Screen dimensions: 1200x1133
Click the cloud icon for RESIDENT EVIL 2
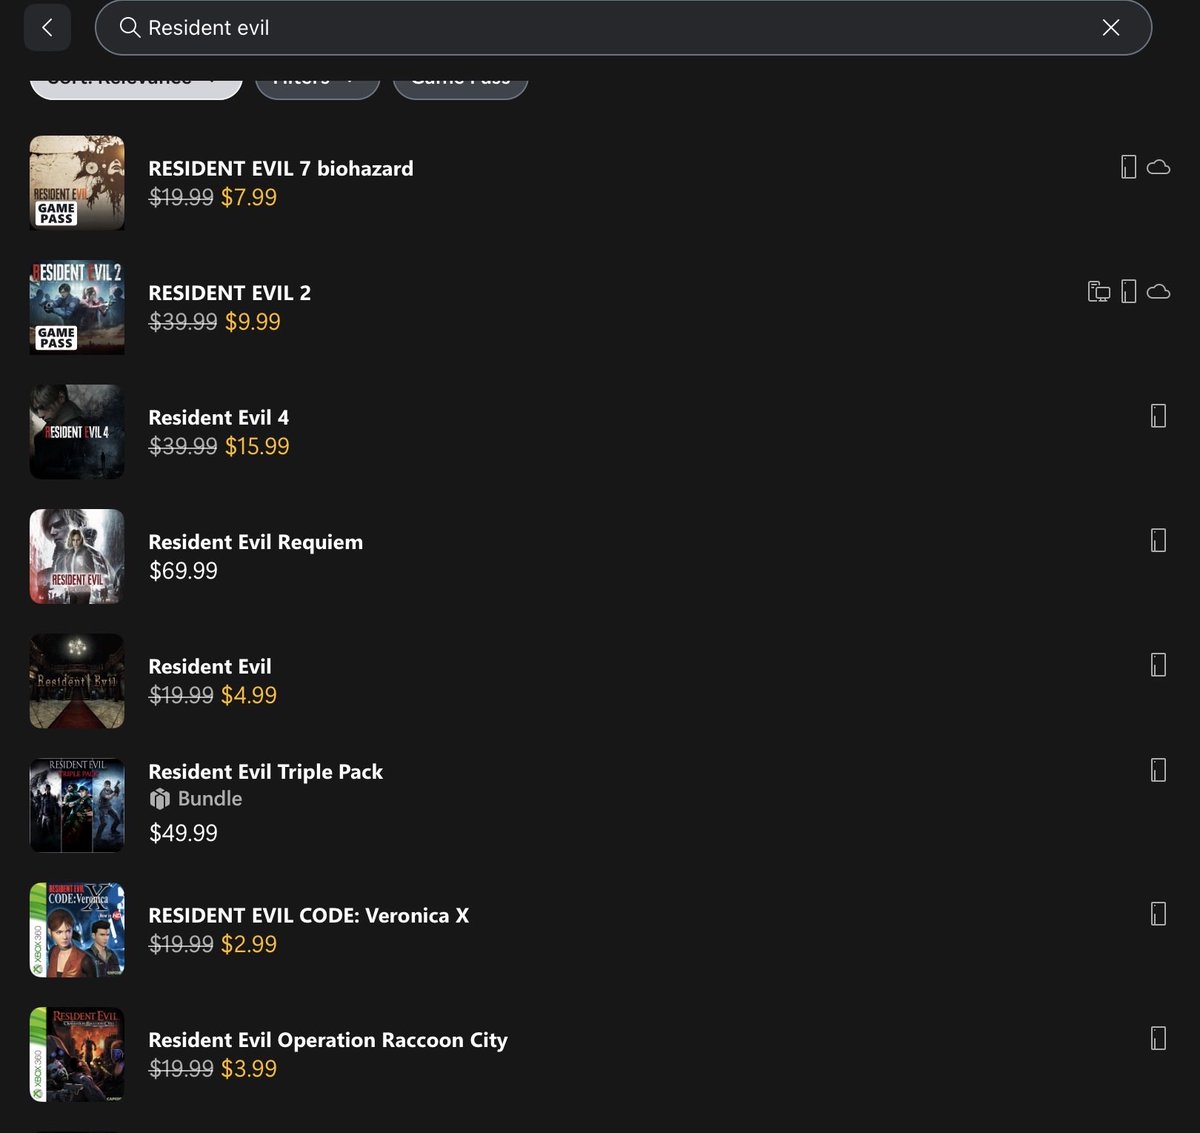(x=1159, y=292)
